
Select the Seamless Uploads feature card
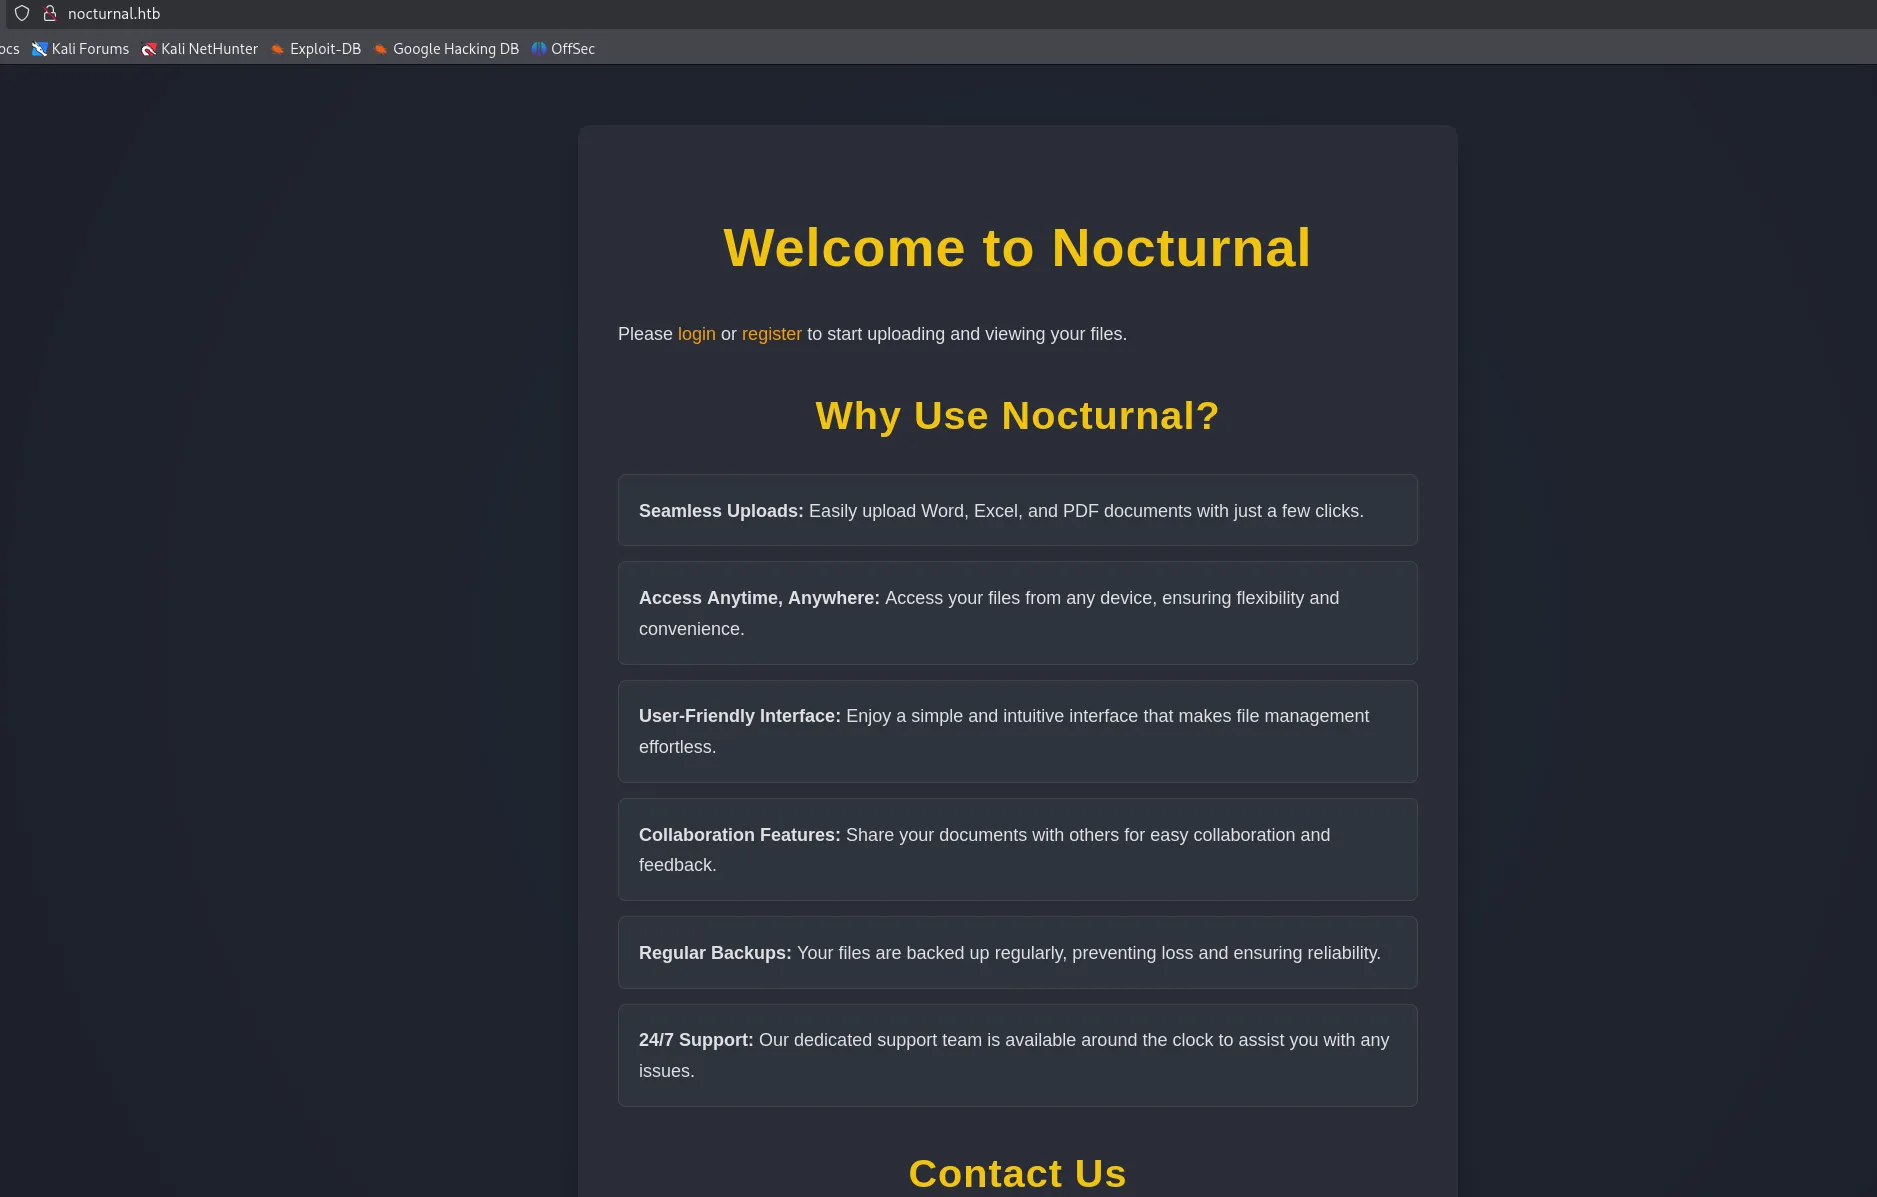(1017, 510)
